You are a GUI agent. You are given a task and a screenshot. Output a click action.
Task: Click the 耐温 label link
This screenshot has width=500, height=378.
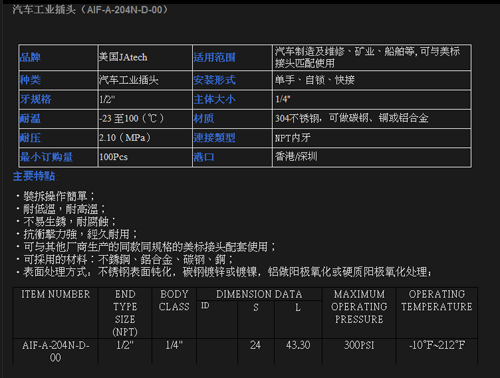point(30,119)
